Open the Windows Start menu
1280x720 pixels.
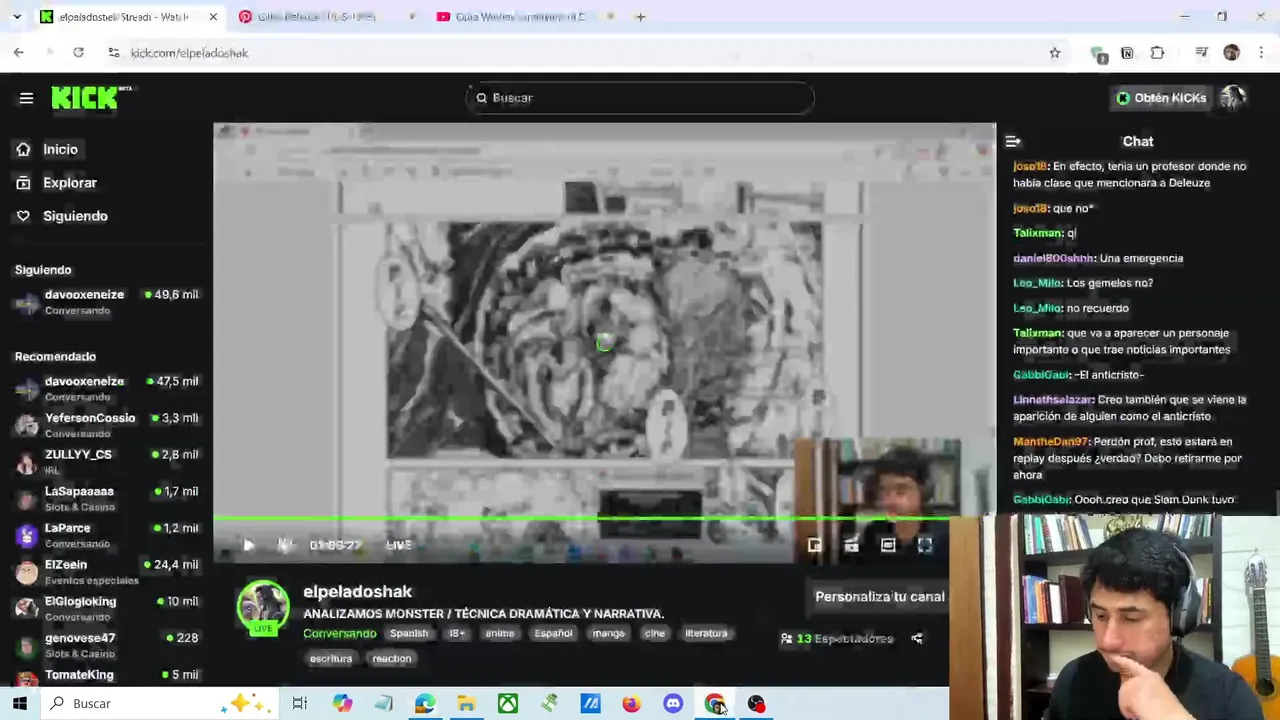[x=20, y=704]
